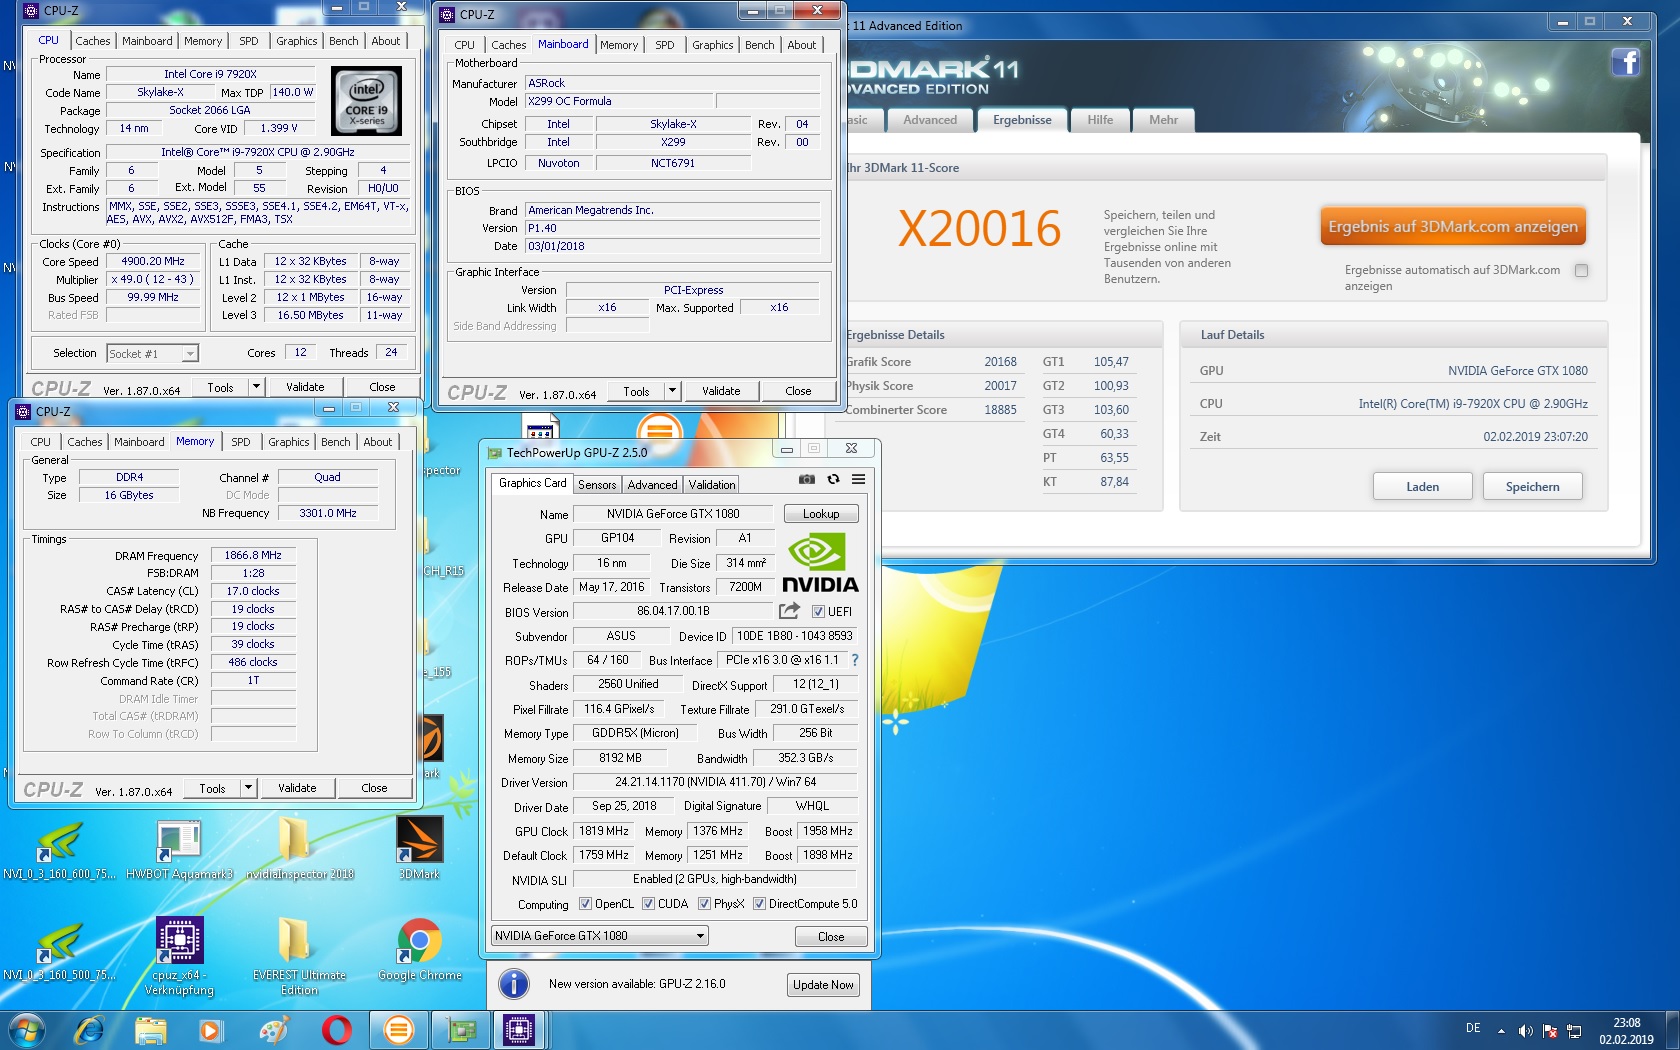Click the Windows Start button

[26, 1030]
